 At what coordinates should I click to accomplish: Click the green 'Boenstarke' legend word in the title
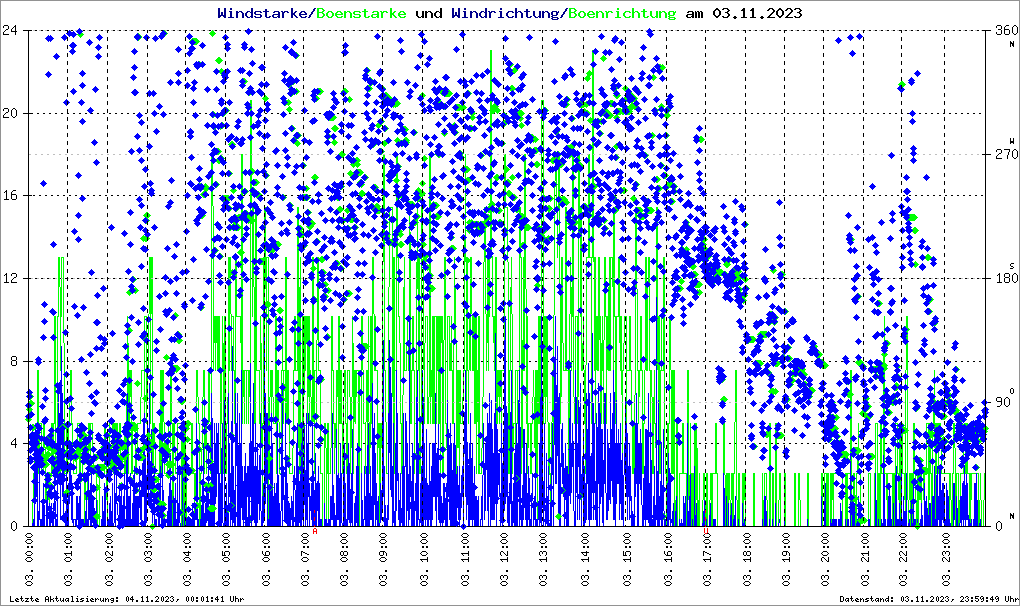click(x=361, y=13)
